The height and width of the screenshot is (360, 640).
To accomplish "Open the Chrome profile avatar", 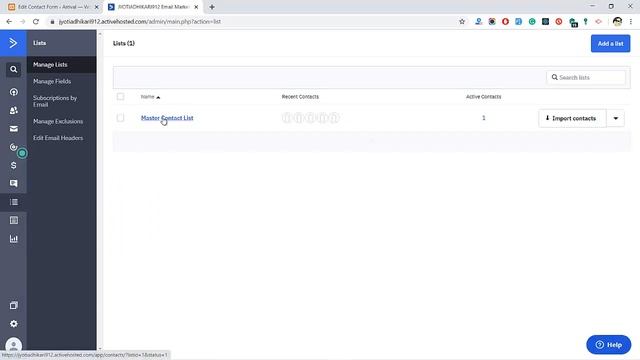I will (x=617, y=22).
